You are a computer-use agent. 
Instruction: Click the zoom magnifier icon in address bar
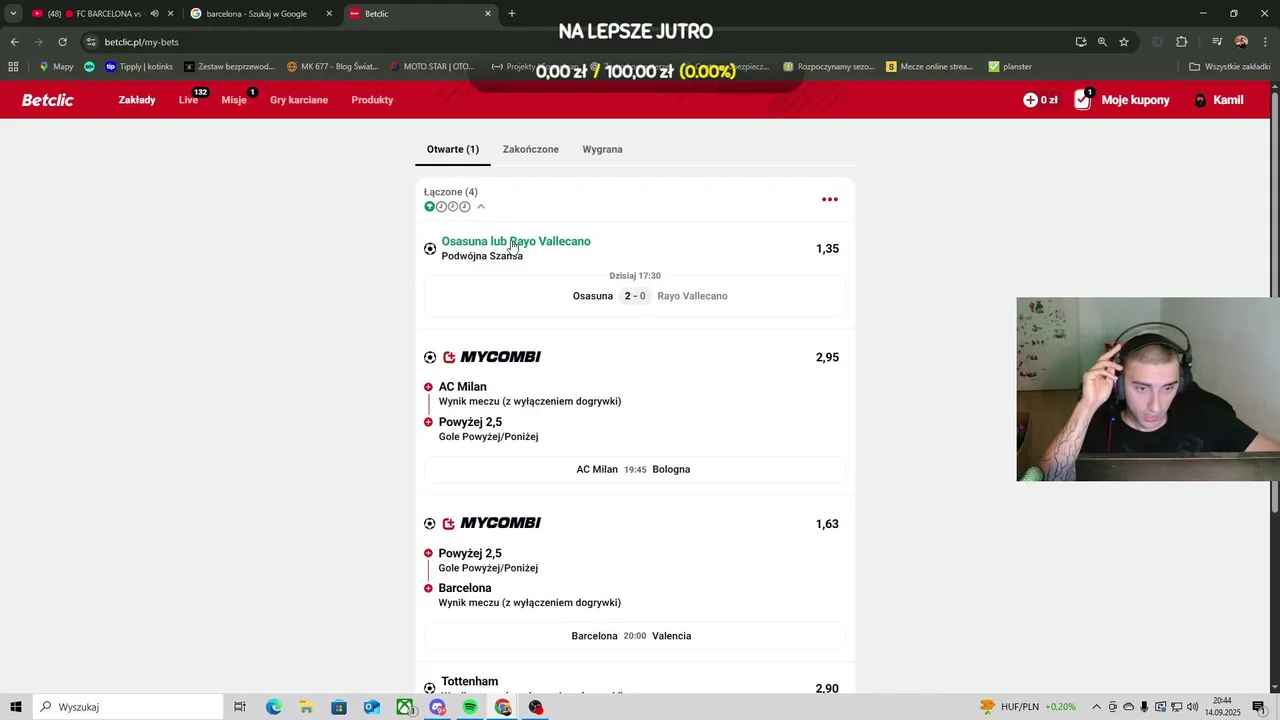click(1102, 42)
